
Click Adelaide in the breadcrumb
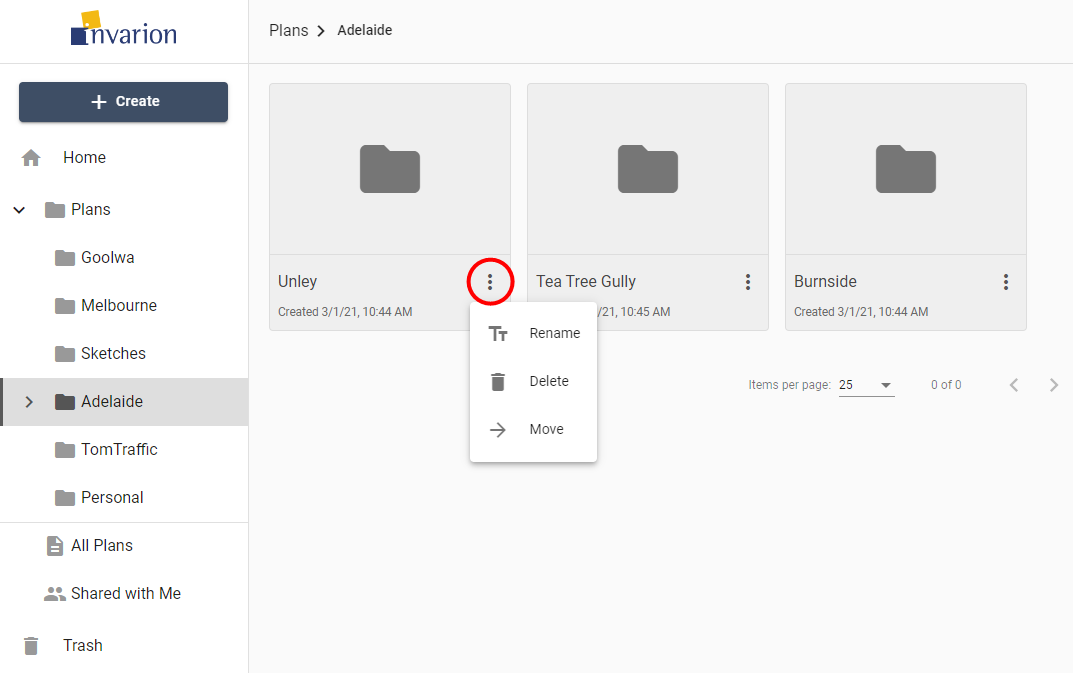click(x=365, y=30)
